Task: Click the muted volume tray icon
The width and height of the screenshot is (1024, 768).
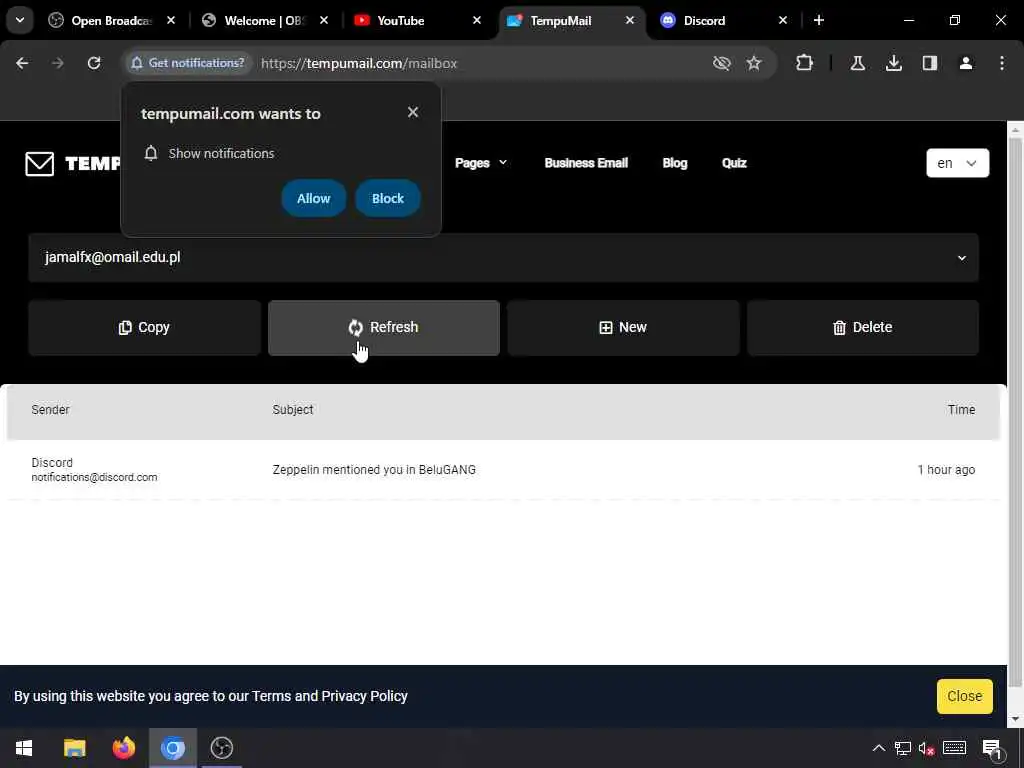Action: tap(927, 748)
